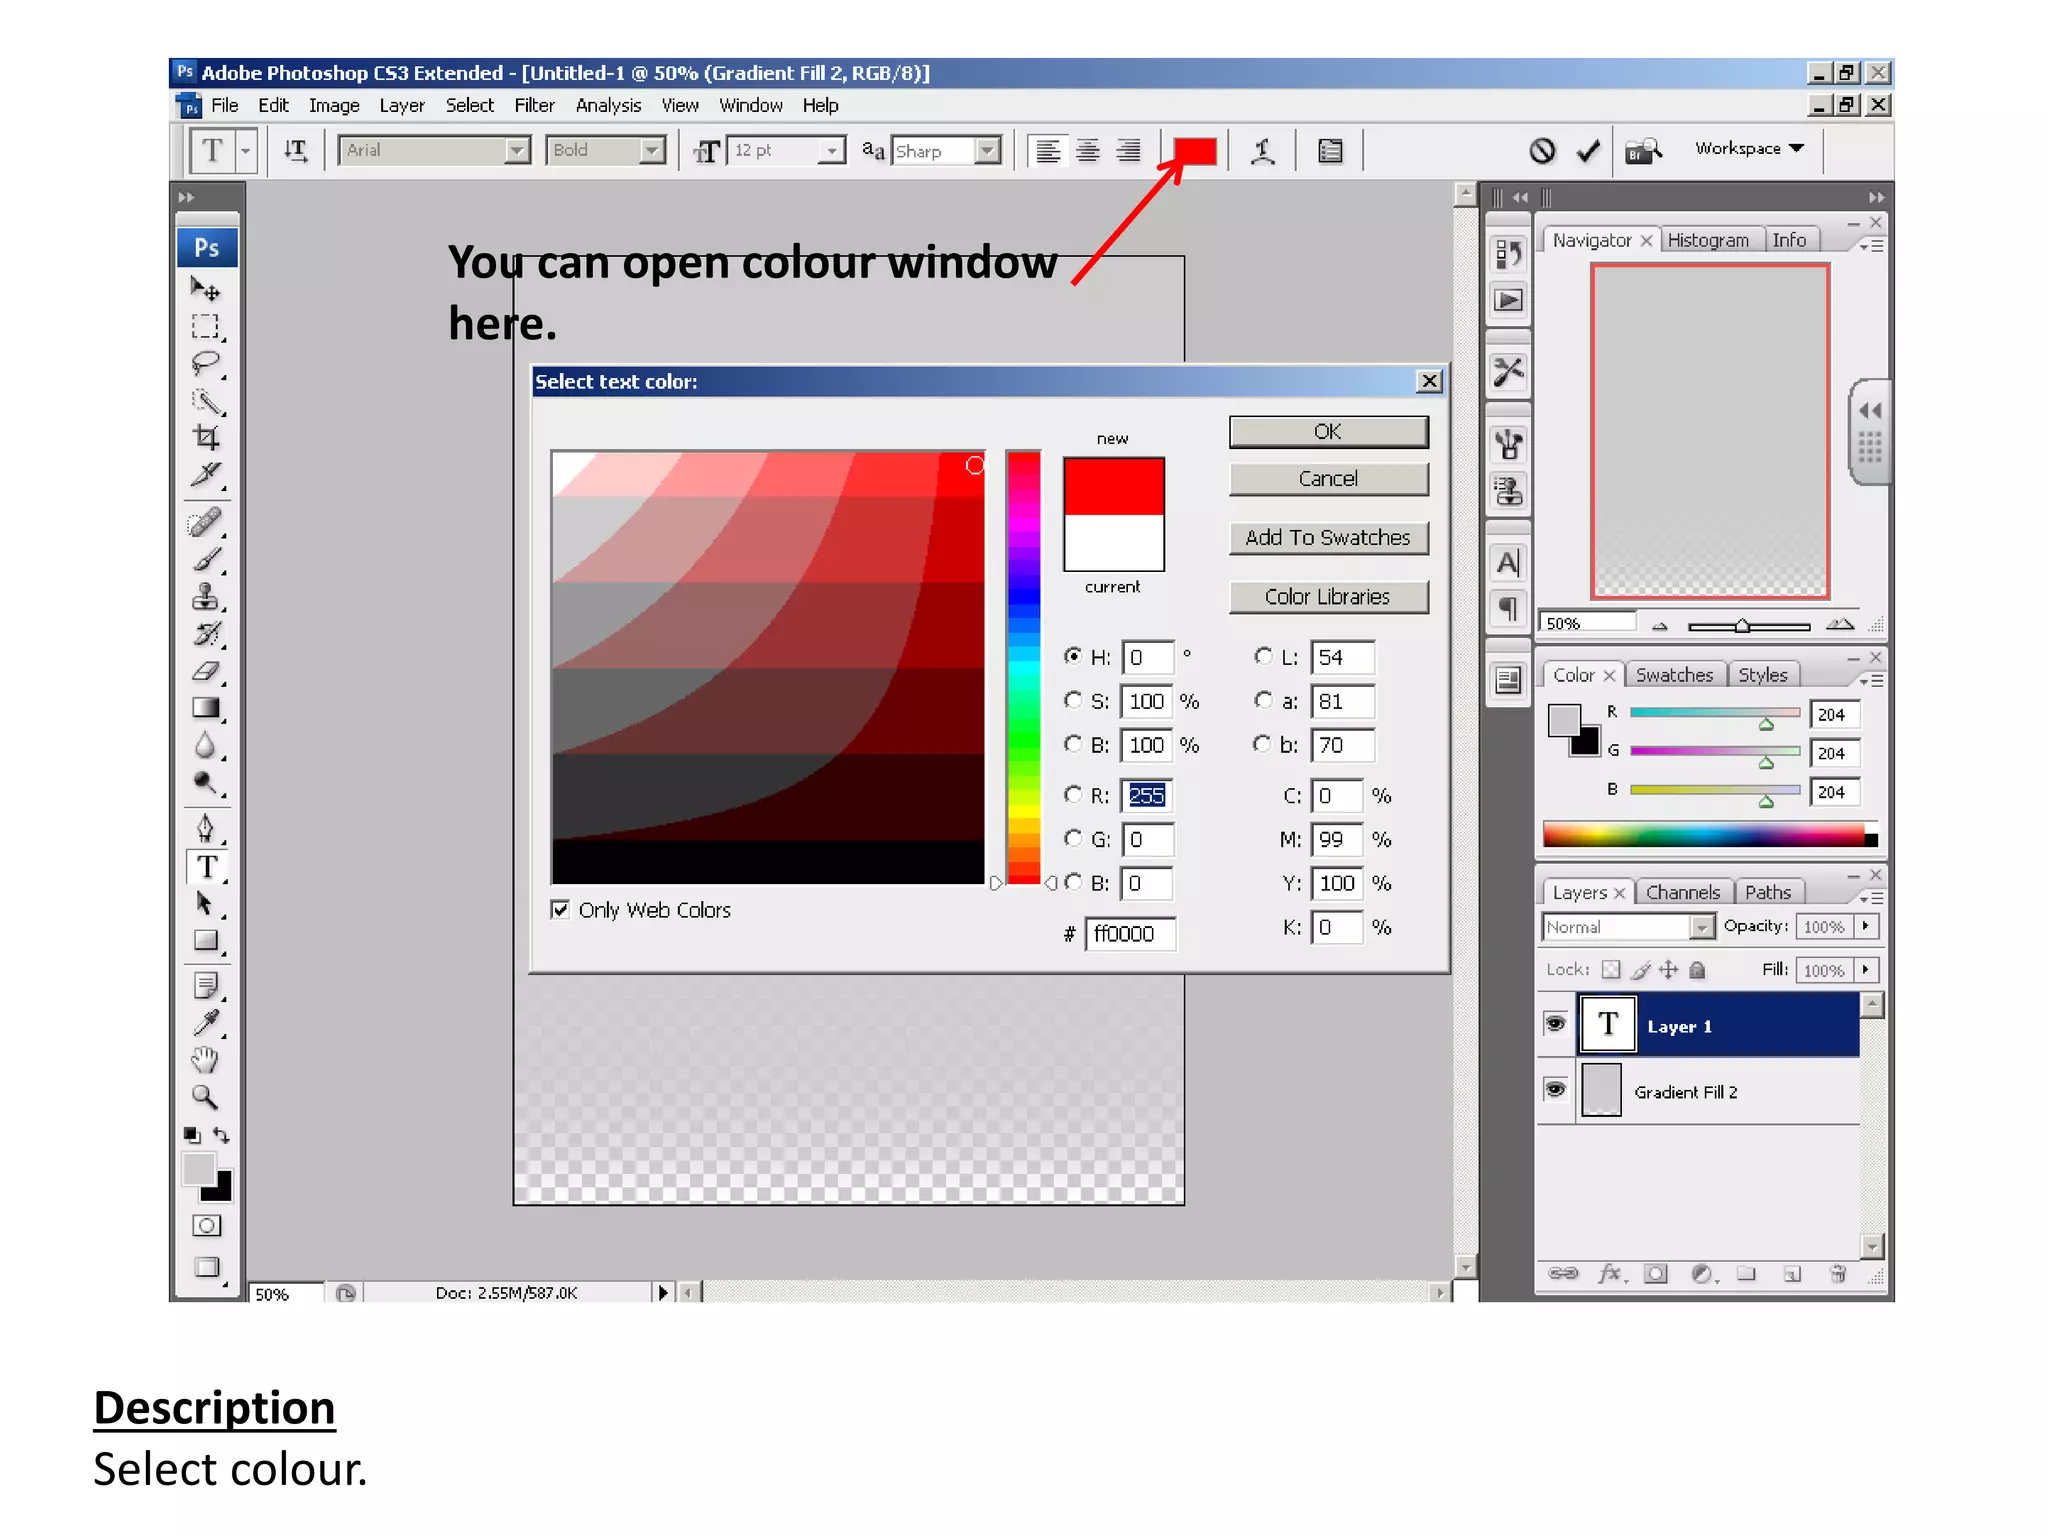This screenshot has width=2048, height=1536.
Task: Commit current text edits
Action: (1588, 150)
